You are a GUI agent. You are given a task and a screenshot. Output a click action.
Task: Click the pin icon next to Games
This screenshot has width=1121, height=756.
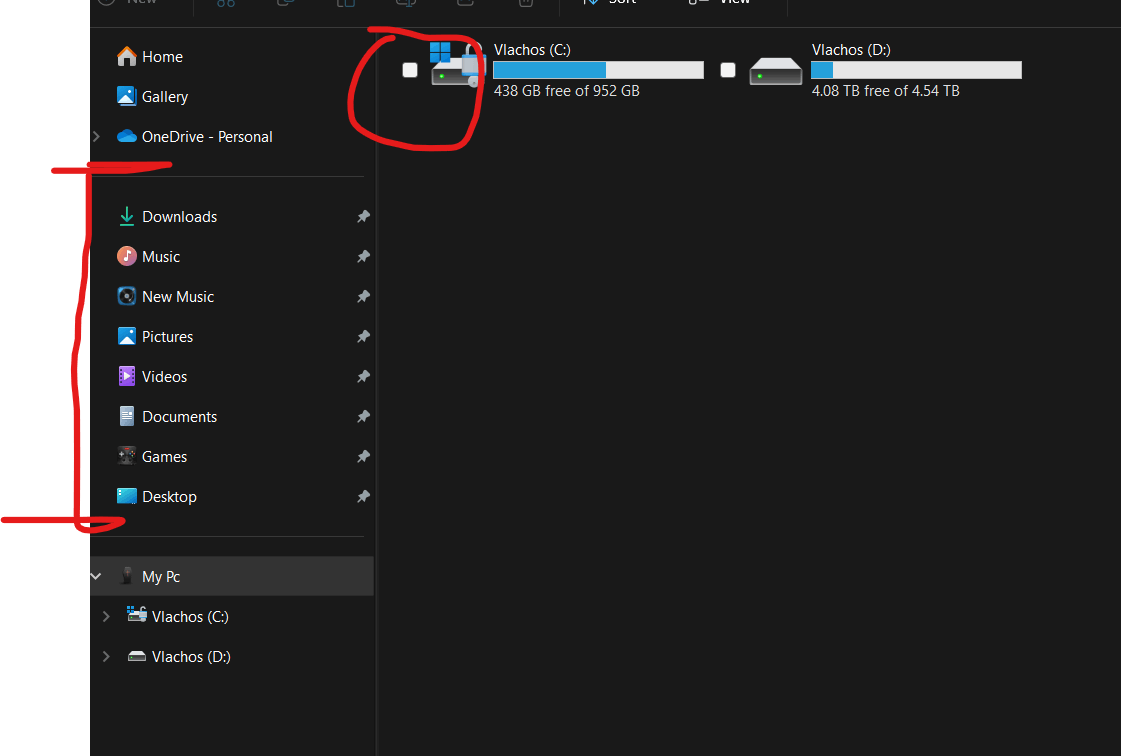click(363, 456)
